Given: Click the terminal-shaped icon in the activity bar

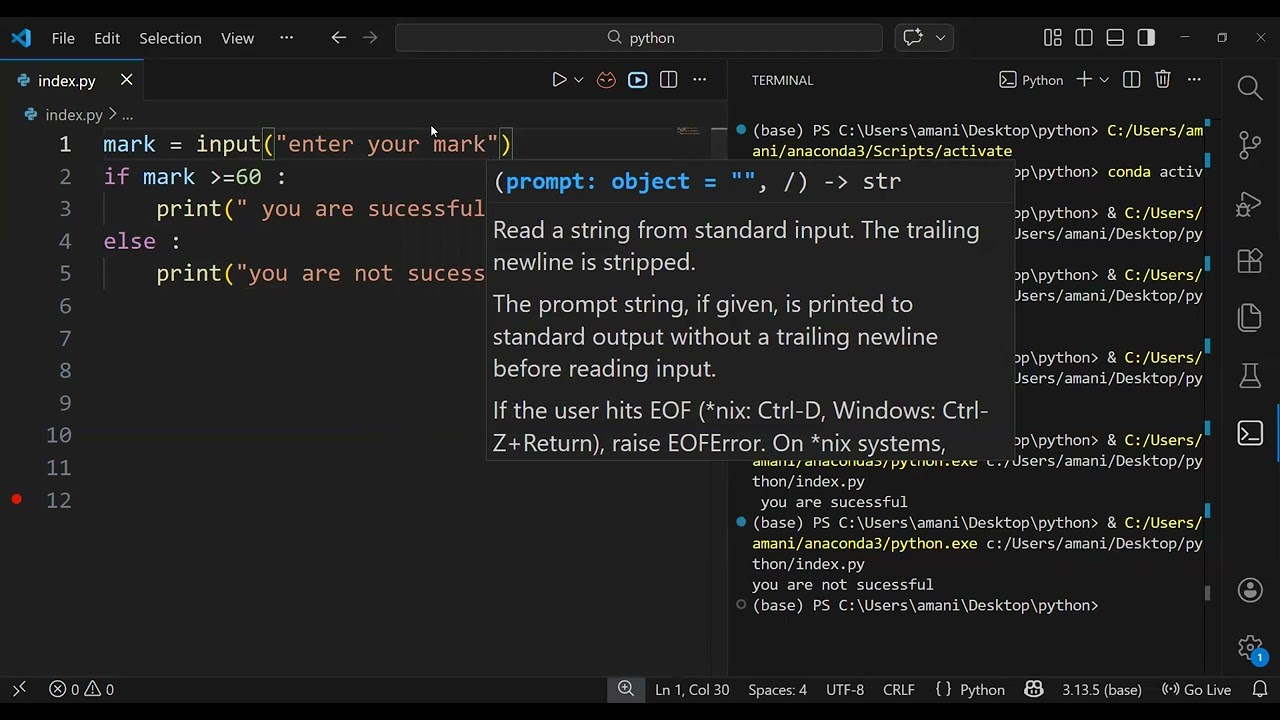Looking at the screenshot, I should (1250, 433).
